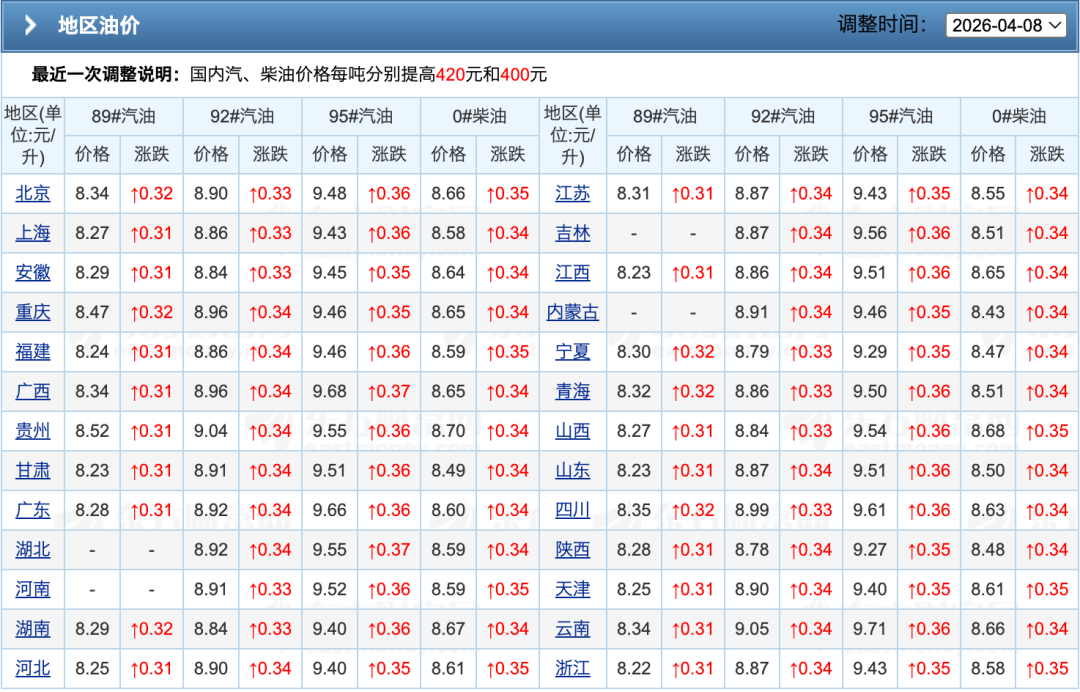Select 湖北 95# price 9.55

[x=329, y=549]
